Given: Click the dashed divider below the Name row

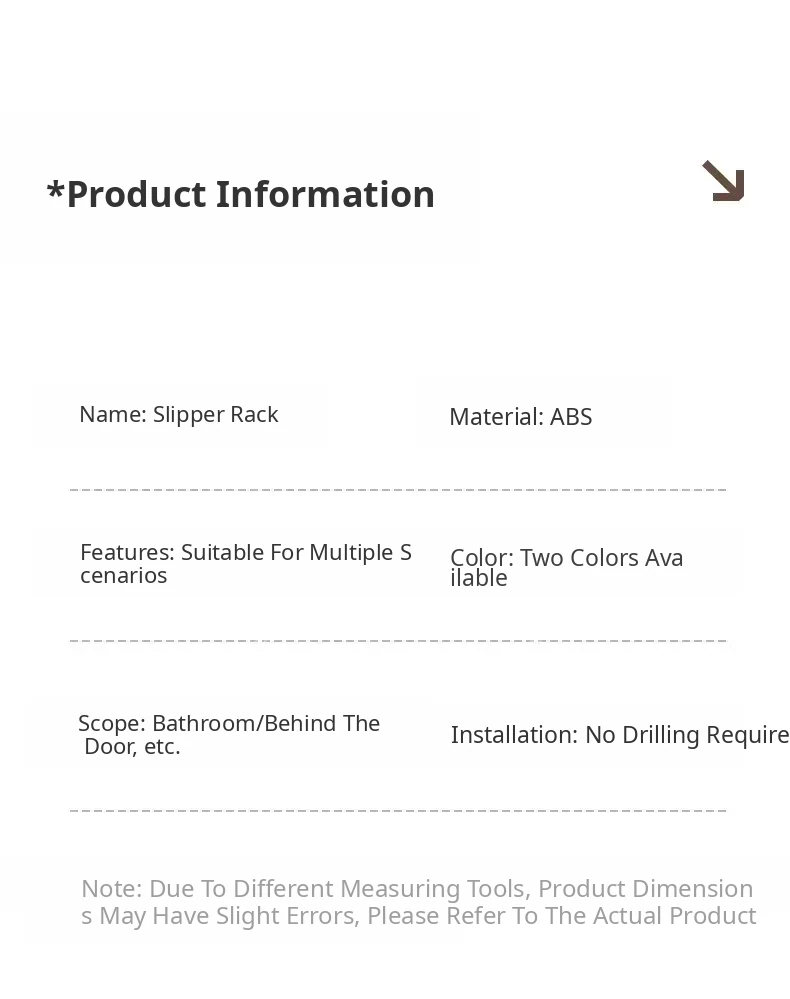Looking at the screenshot, I should 398,490.
